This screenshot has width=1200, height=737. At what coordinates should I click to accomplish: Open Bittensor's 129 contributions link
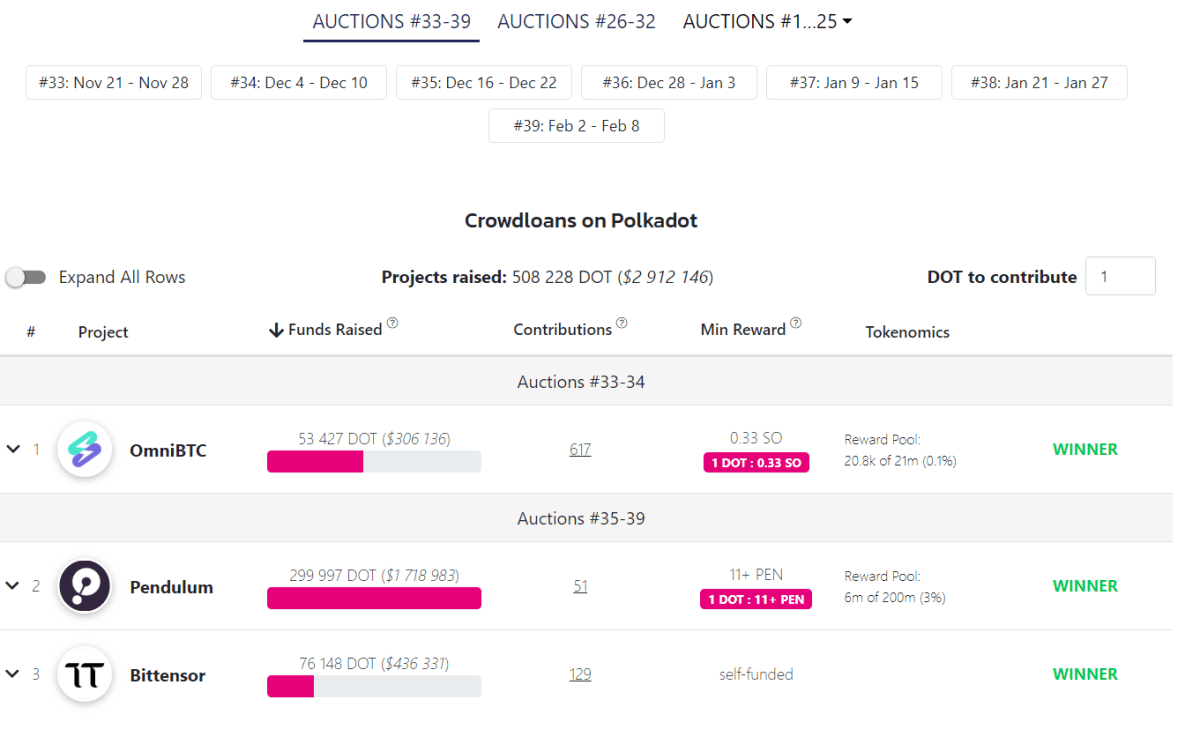pos(580,675)
